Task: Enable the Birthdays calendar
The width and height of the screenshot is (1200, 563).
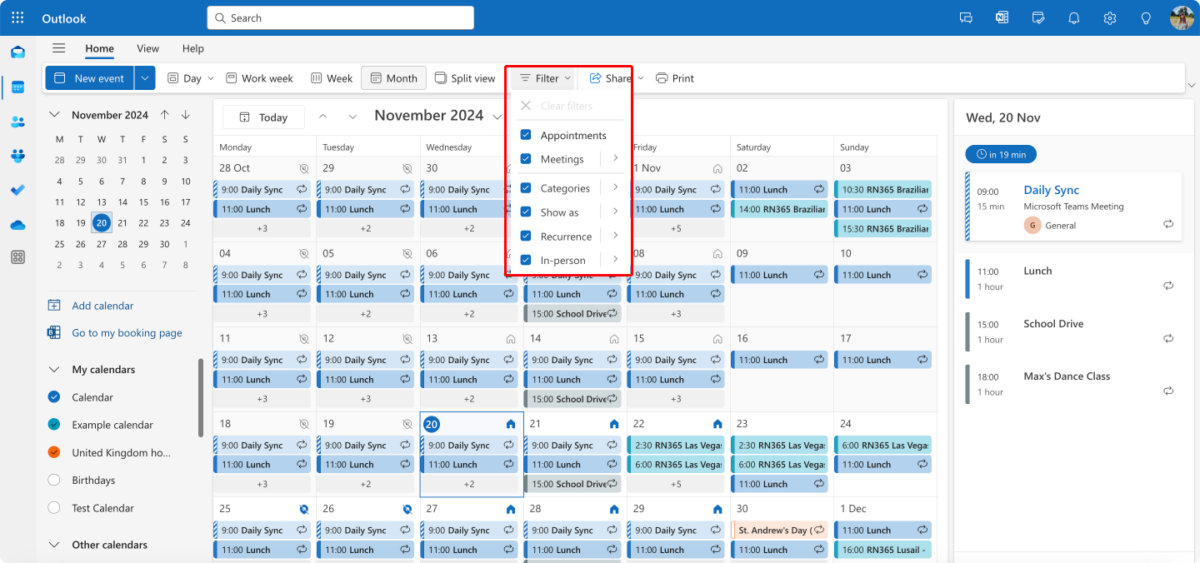Action: (54, 480)
